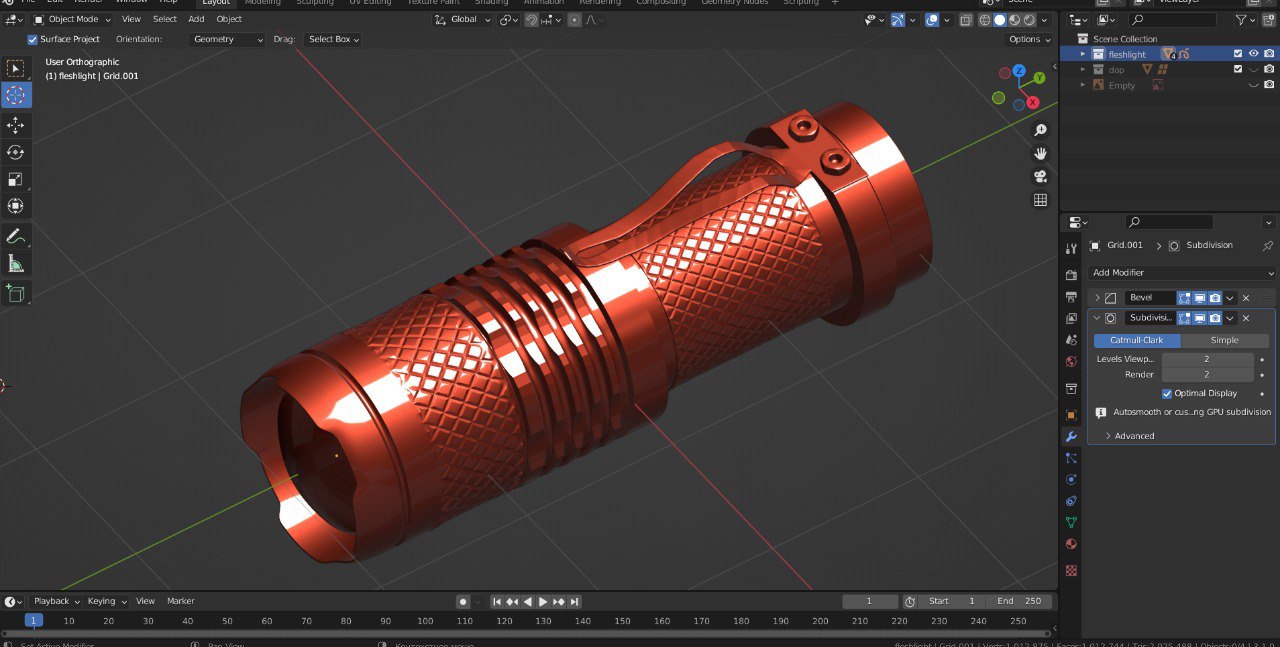Remove the Bevel modifier
The width and height of the screenshot is (1280, 647).
point(1246,298)
